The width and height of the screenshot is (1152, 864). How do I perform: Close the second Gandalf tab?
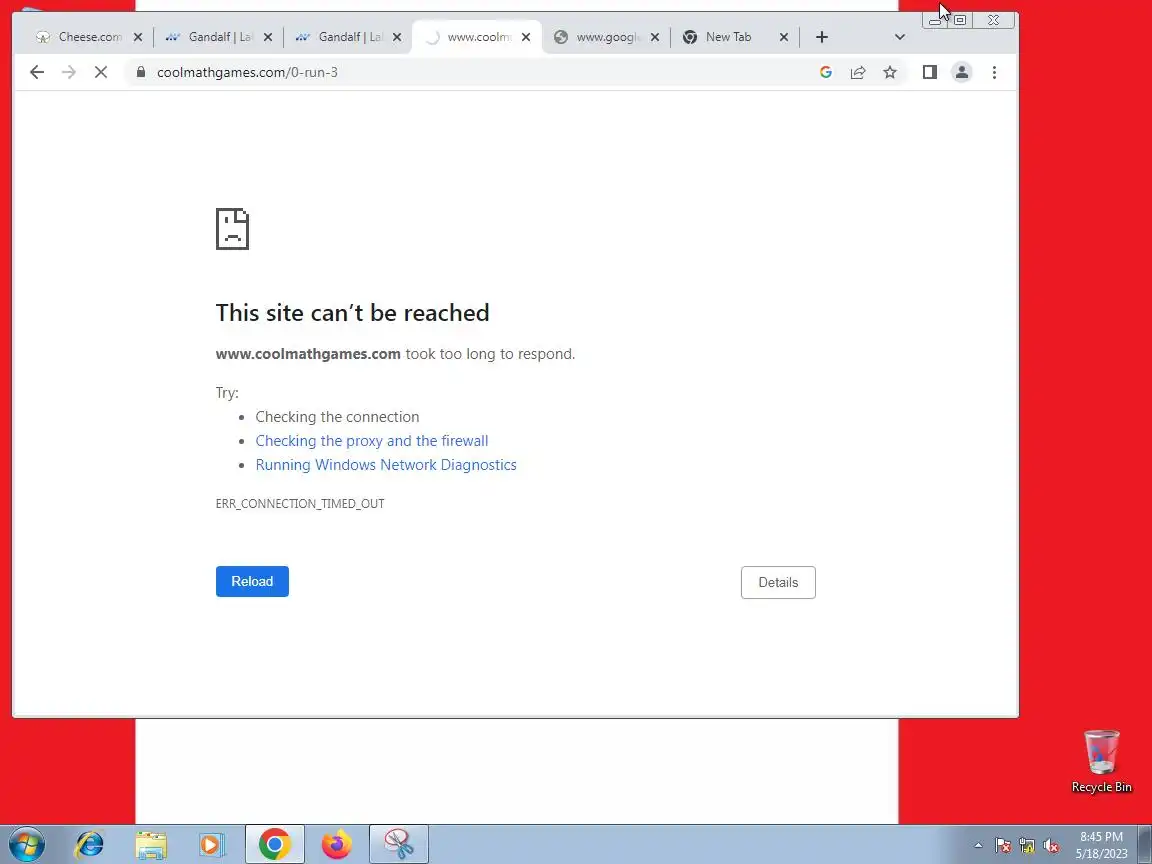397,37
